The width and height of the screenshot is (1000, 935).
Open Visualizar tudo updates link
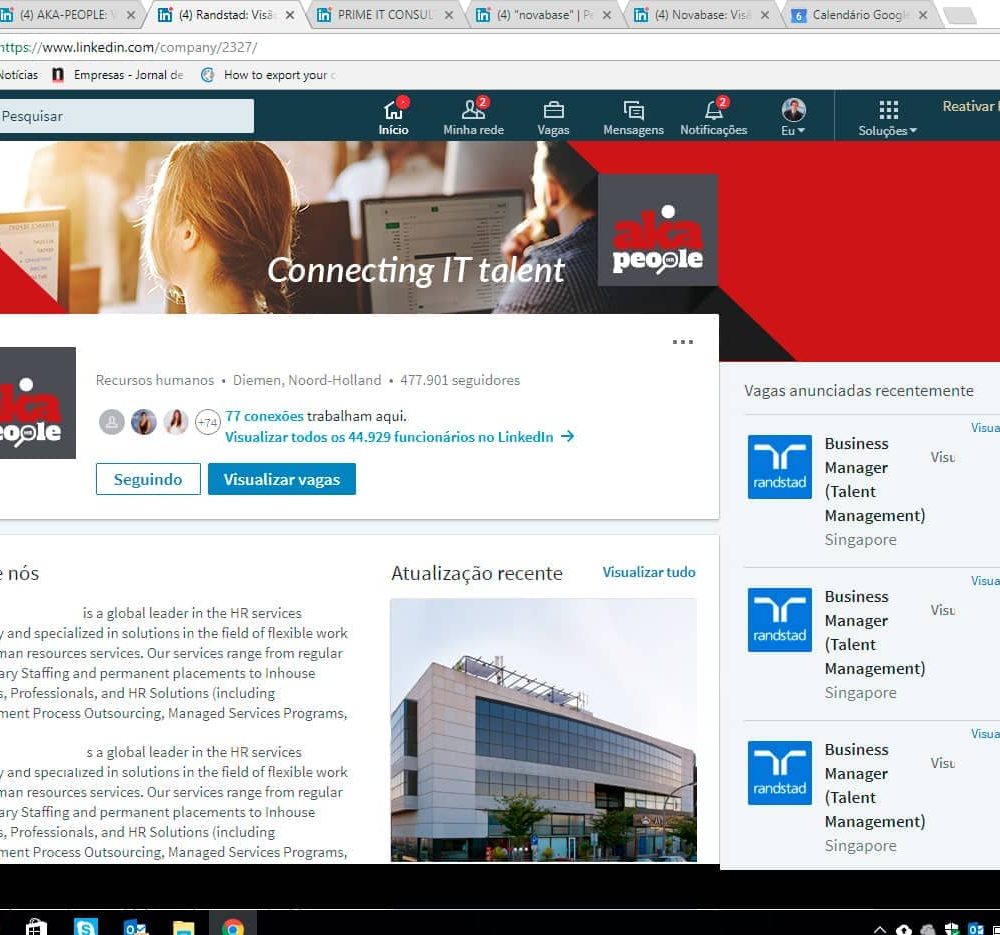(x=649, y=572)
